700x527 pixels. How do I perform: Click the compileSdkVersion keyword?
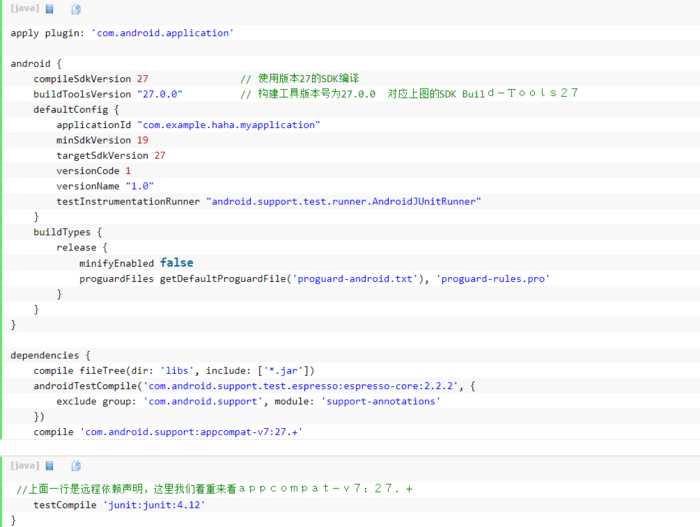pos(82,79)
